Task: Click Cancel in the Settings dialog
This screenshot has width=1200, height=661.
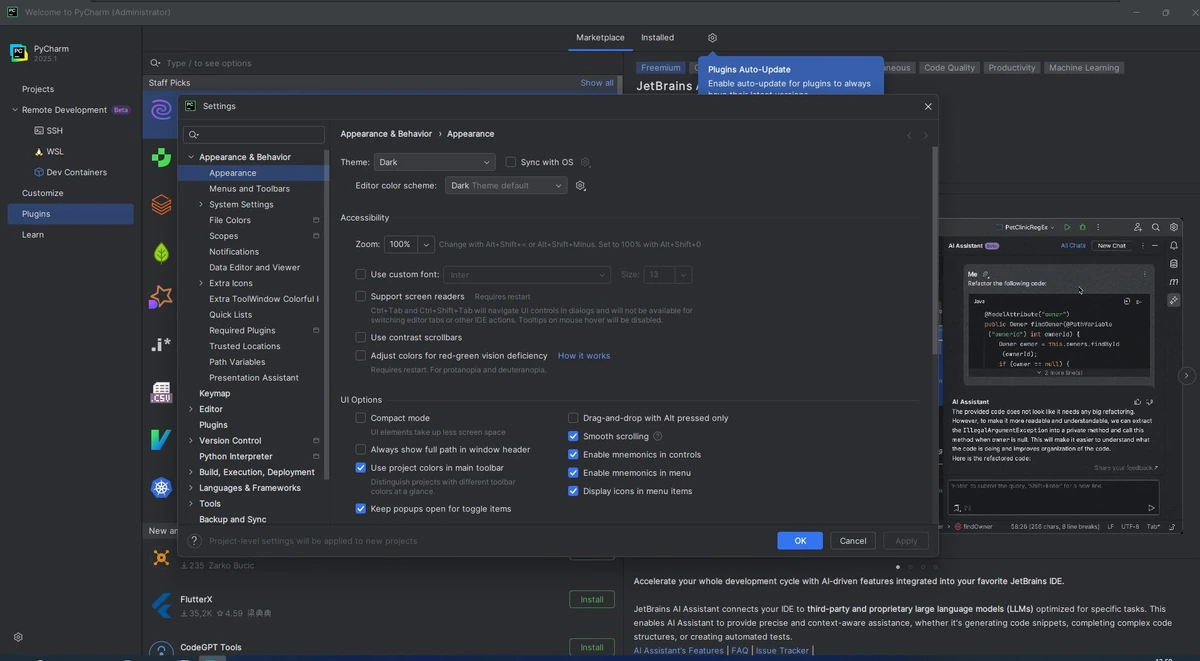Action: point(853,541)
